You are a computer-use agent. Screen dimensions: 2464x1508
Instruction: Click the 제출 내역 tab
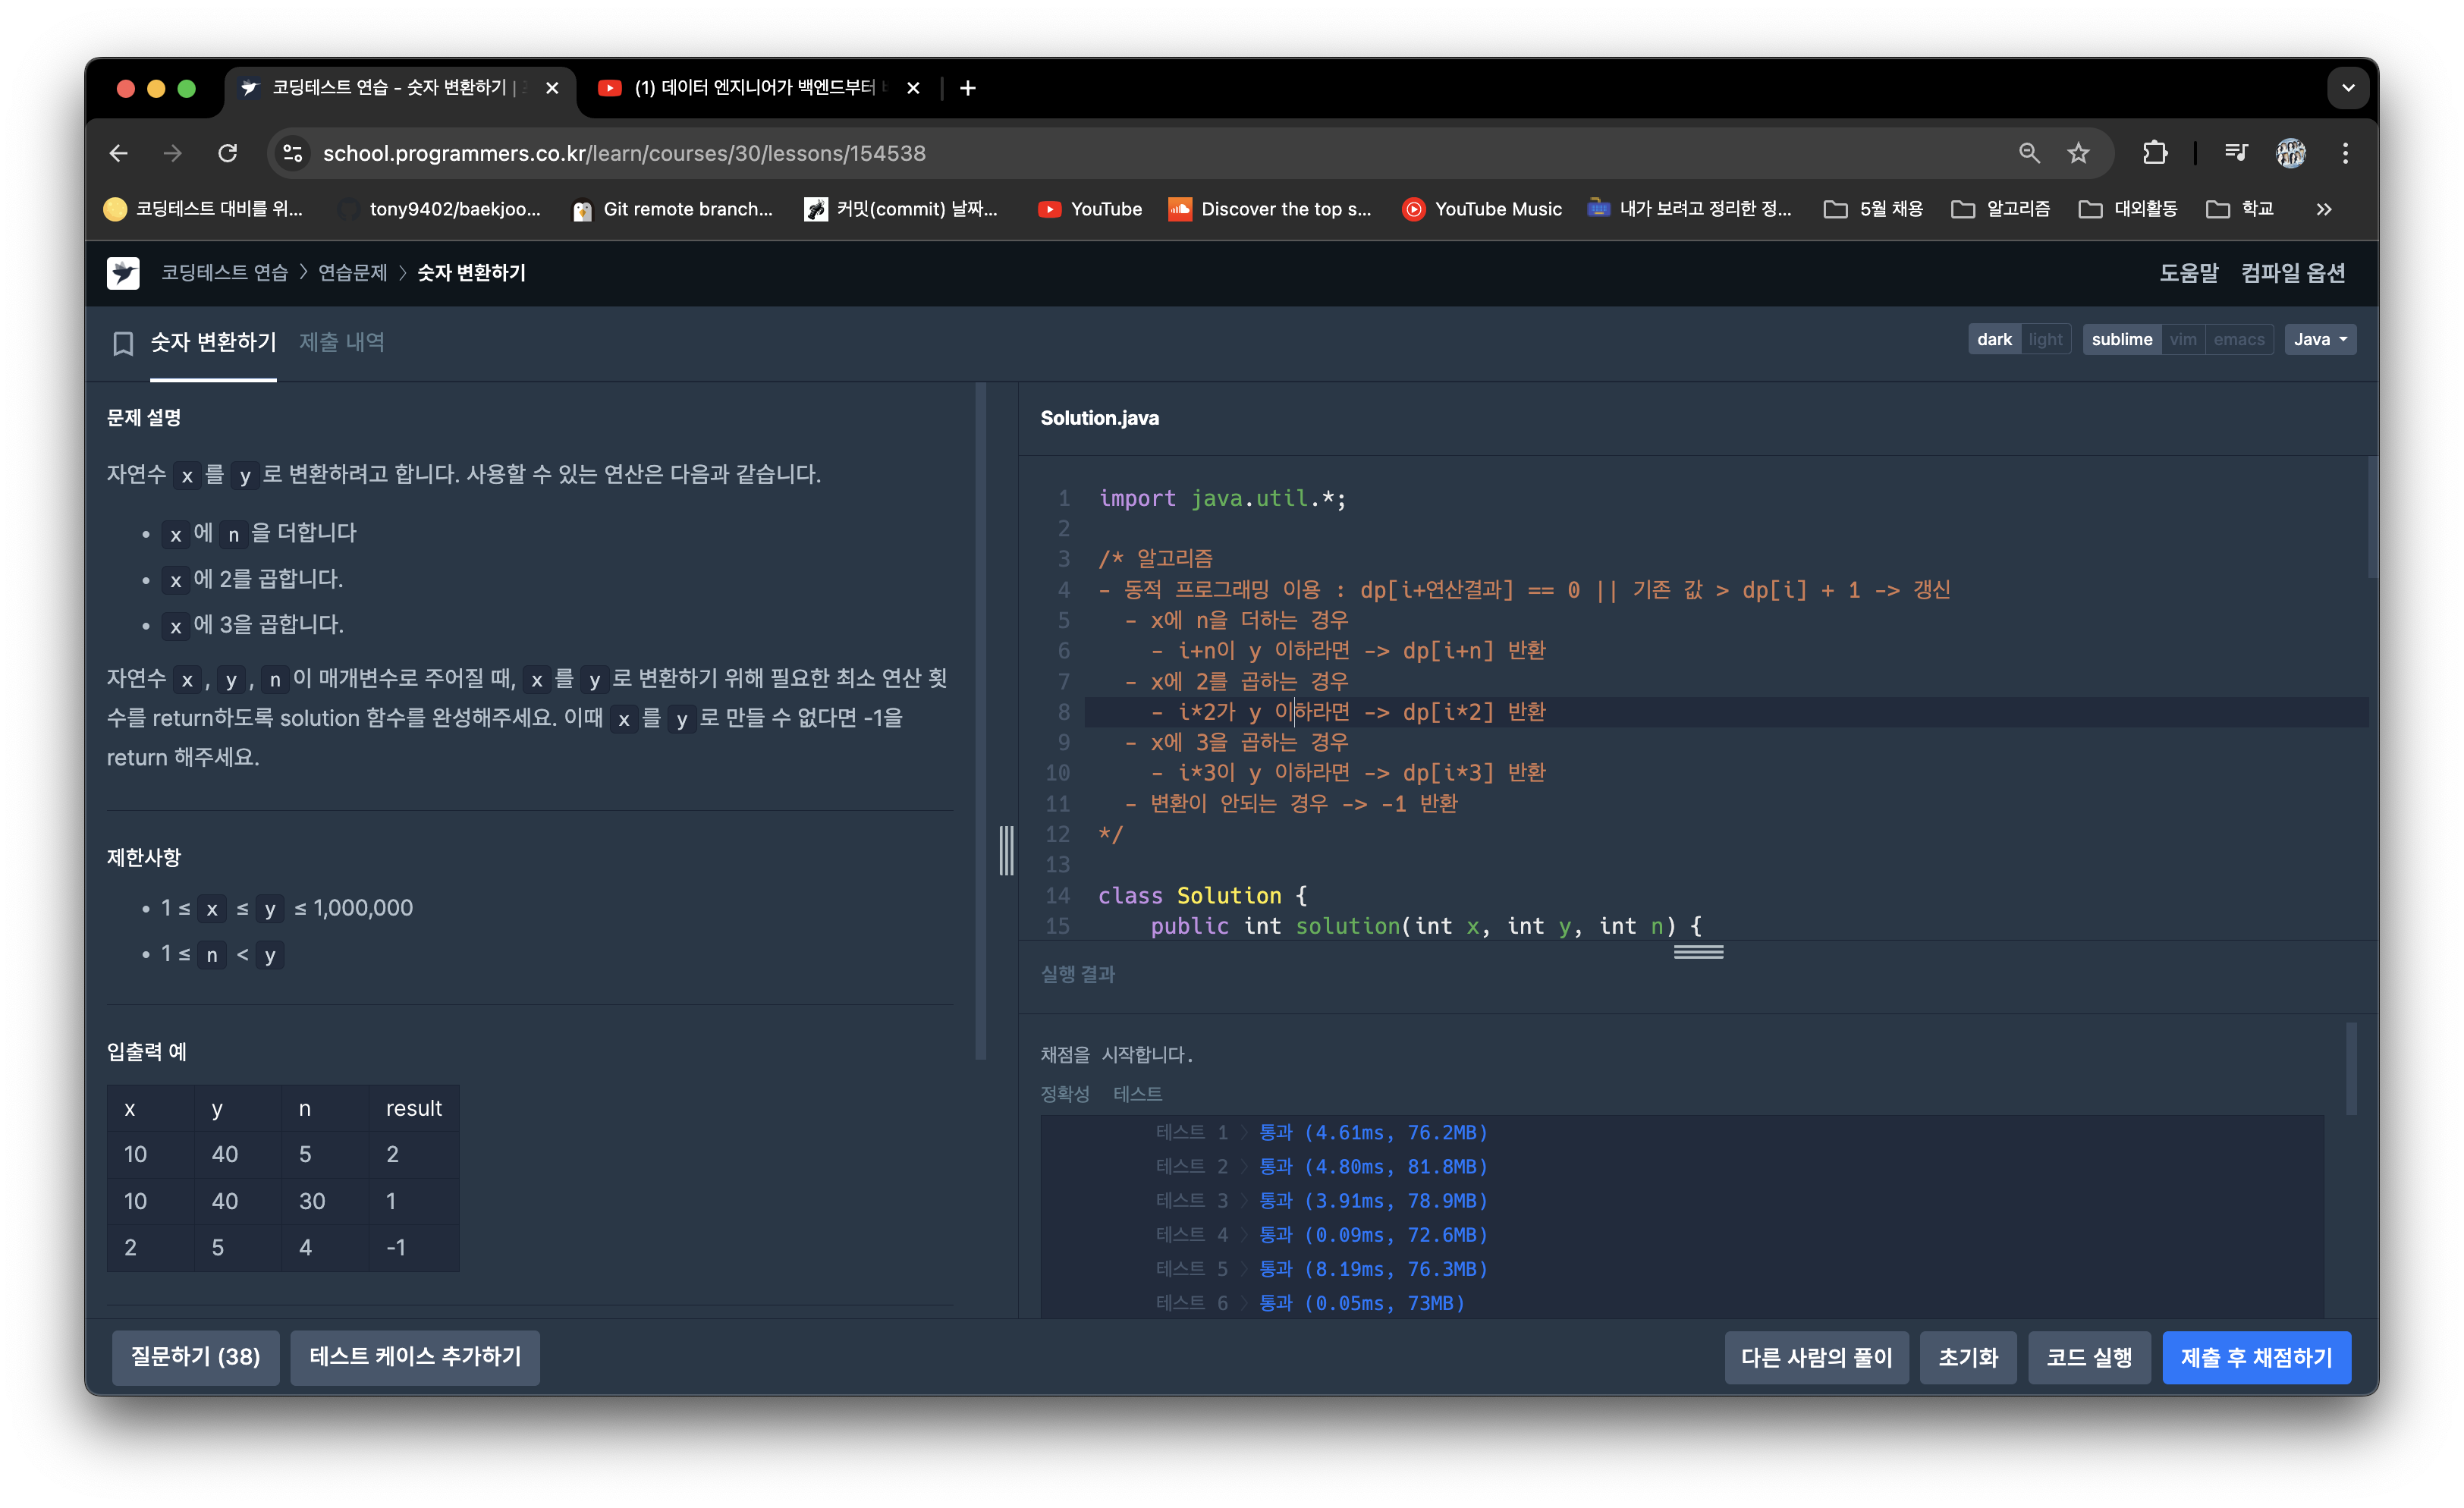(348, 341)
